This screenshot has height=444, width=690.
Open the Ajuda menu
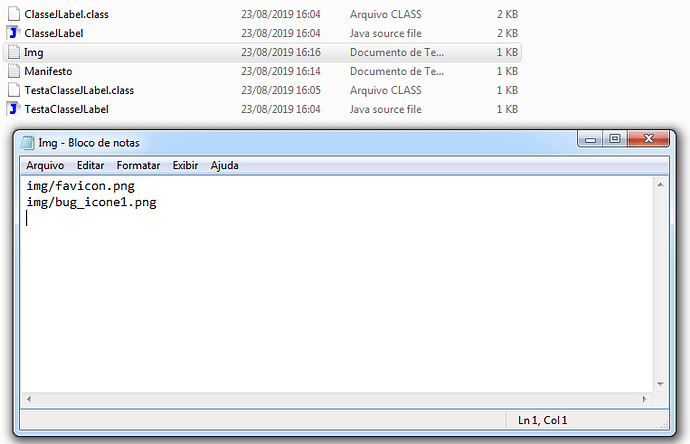[x=224, y=165]
